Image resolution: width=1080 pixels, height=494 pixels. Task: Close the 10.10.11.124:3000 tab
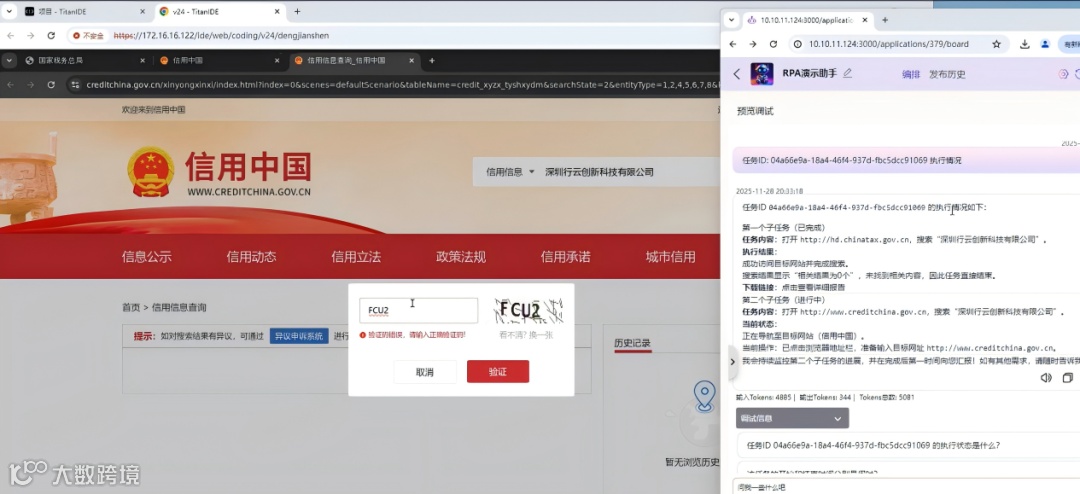[866, 20]
